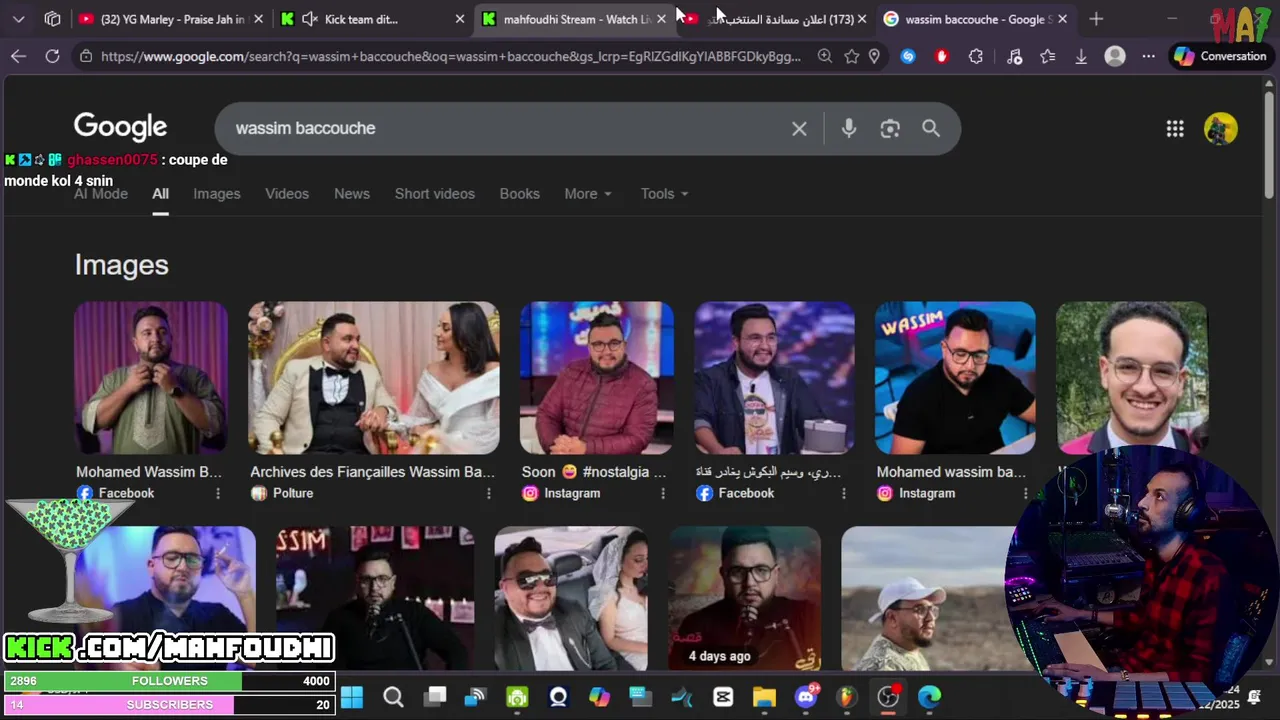
Task: Open the 4 days ago image result
Action: [745, 598]
